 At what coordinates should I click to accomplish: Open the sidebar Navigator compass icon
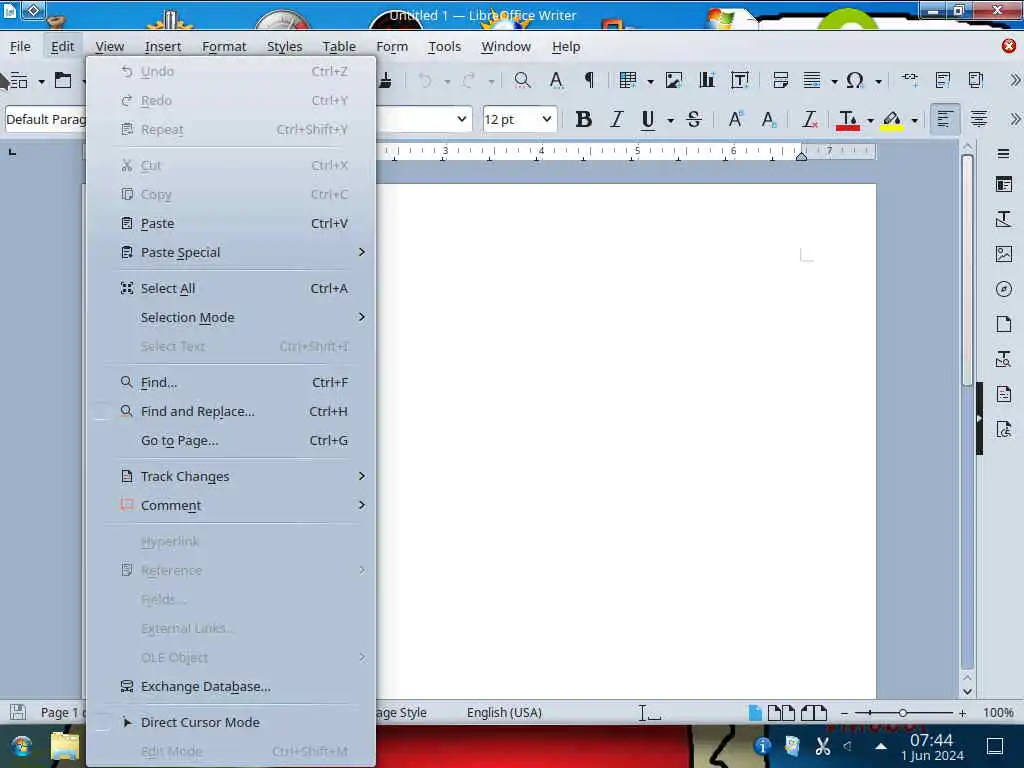coord(1004,289)
